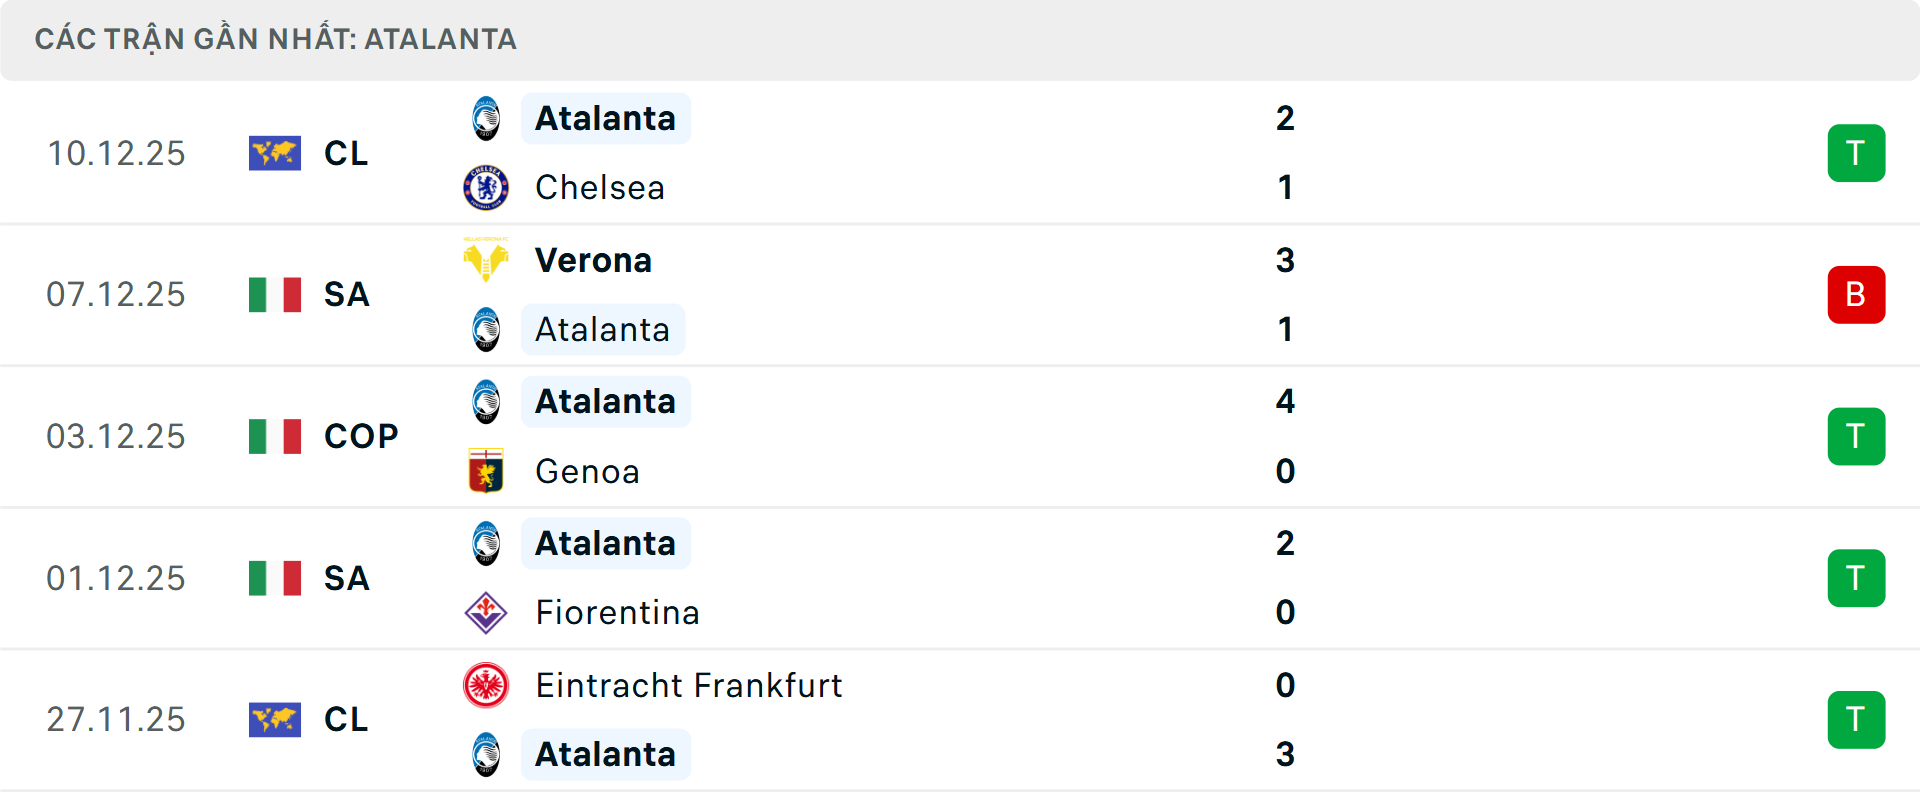Select the Chelsea club logo
The height and width of the screenshot is (792, 1920).
(486, 188)
